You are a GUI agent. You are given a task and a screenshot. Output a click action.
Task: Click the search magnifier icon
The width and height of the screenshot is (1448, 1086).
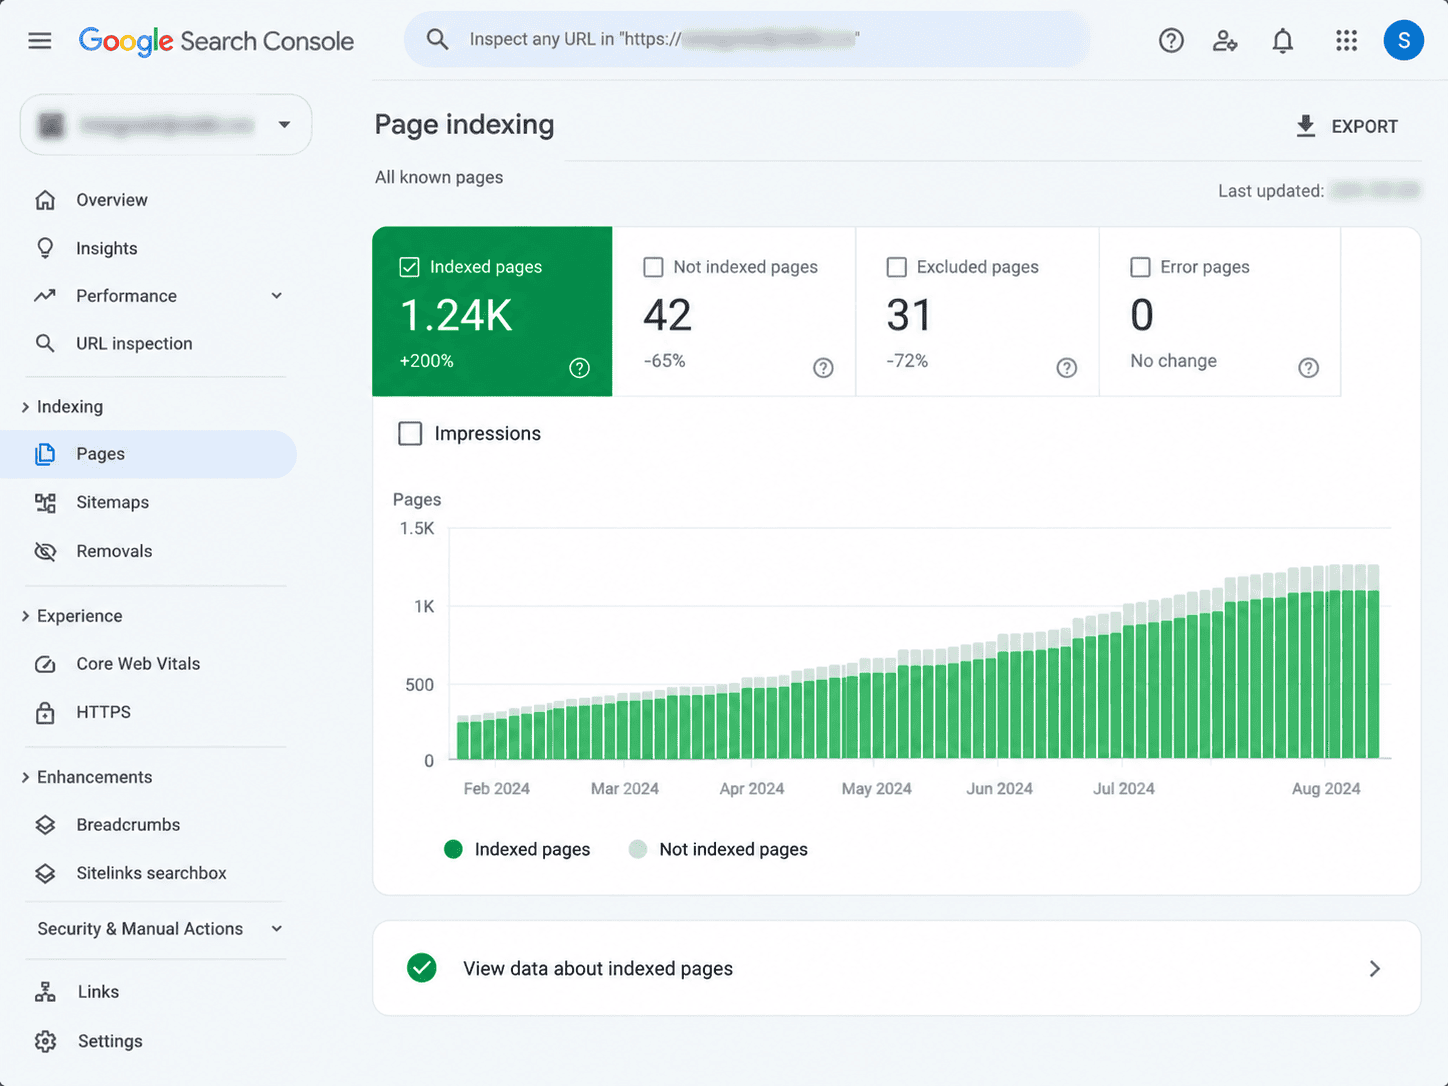[437, 39]
